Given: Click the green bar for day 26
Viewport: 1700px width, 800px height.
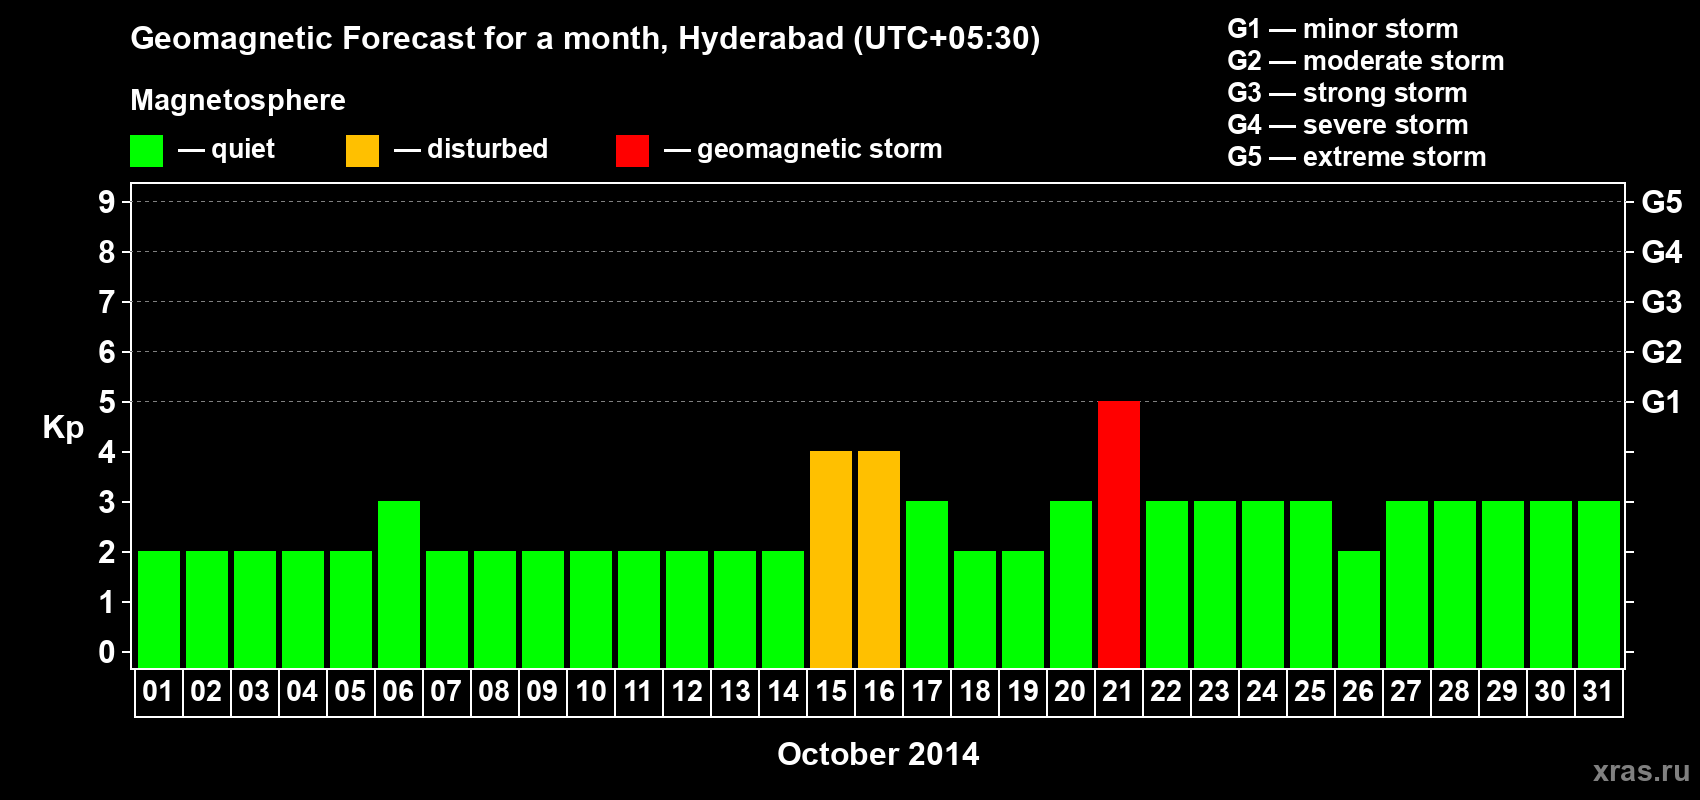Looking at the screenshot, I should coord(1359,609).
